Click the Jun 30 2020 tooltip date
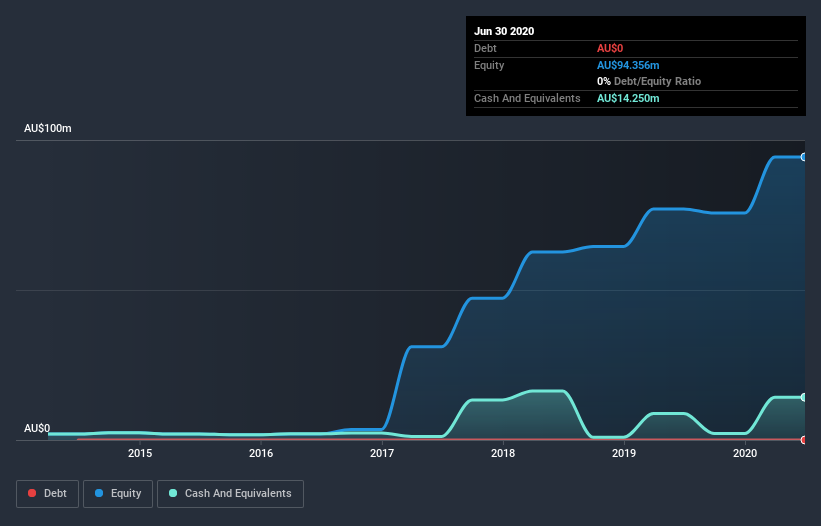Viewport: 821px width, 526px height. click(504, 31)
